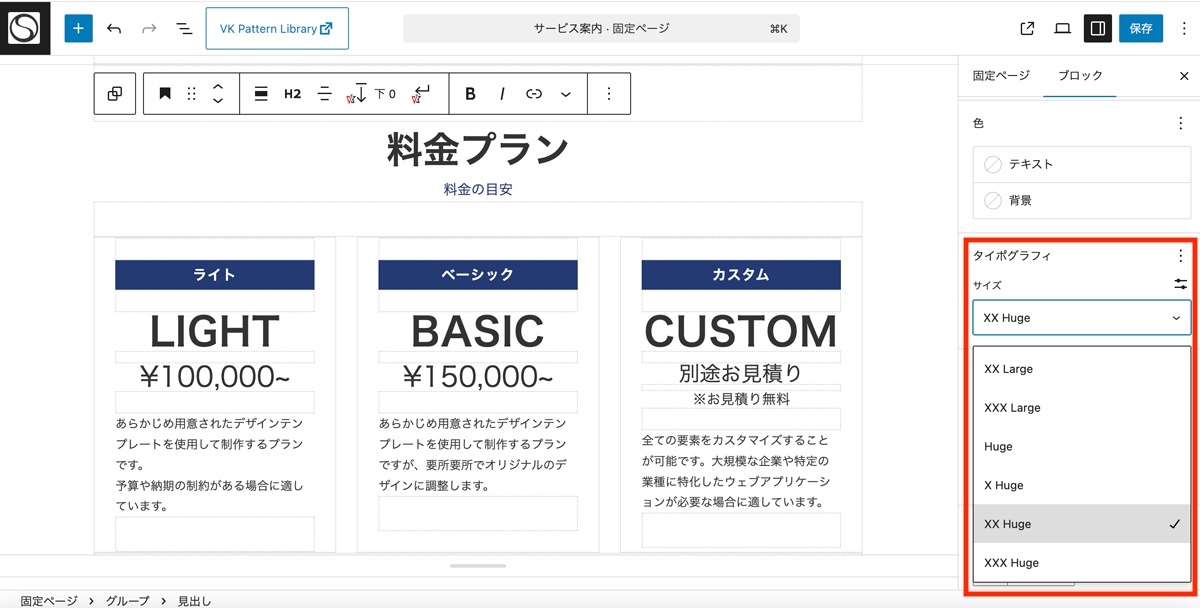Change heading level H2

[x=292, y=94]
